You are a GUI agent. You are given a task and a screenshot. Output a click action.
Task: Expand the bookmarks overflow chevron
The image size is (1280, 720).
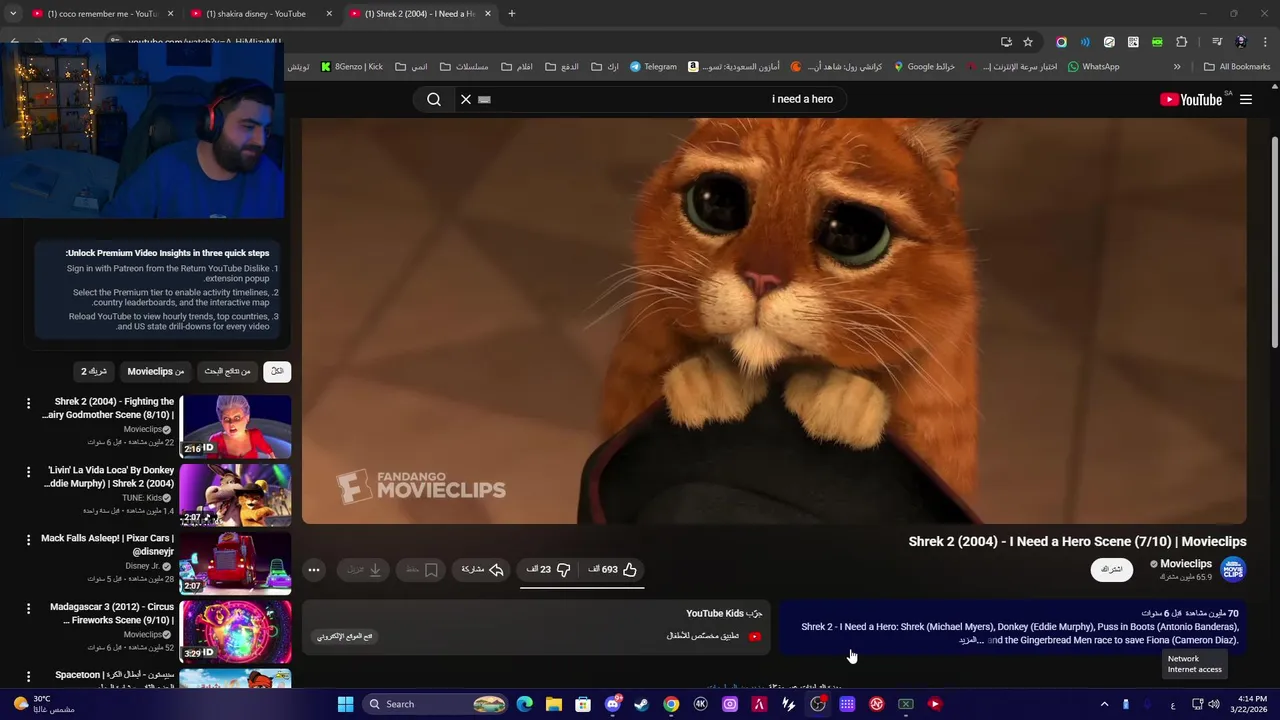point(1177,67)
